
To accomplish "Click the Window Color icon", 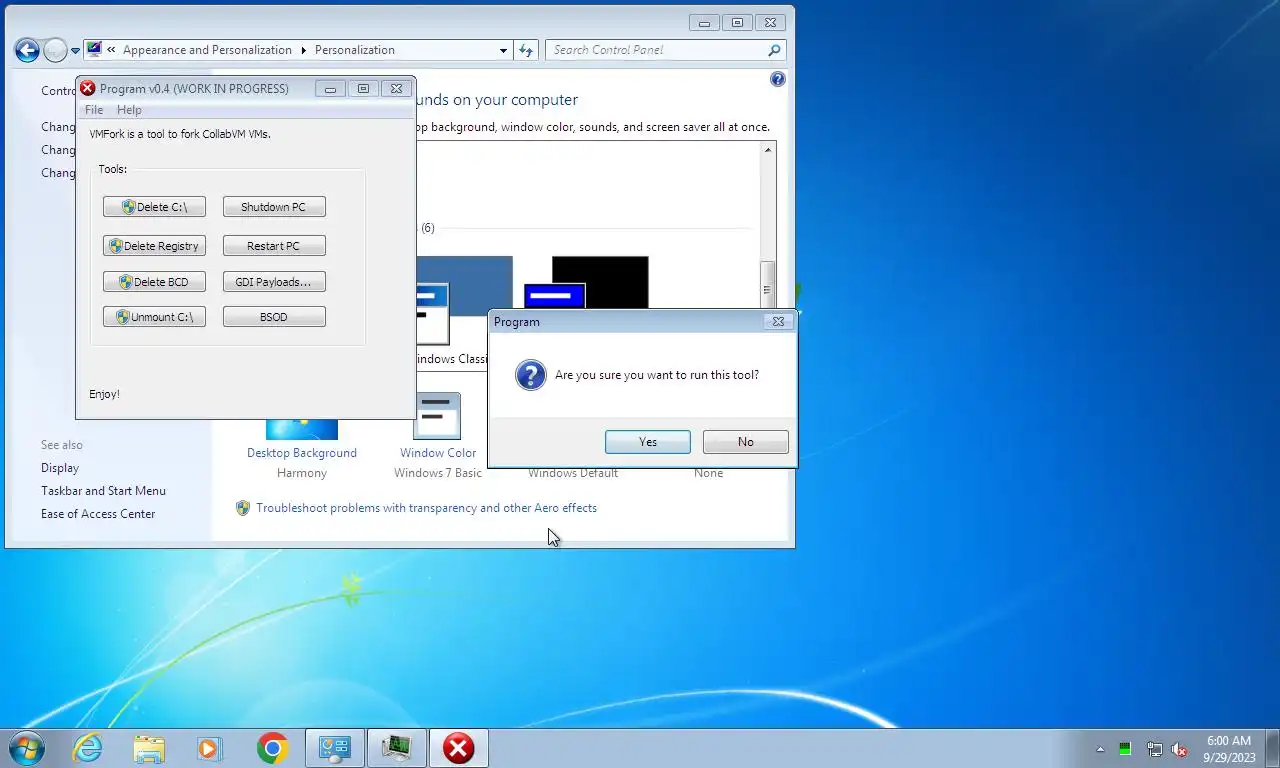I will coord(437,416).
